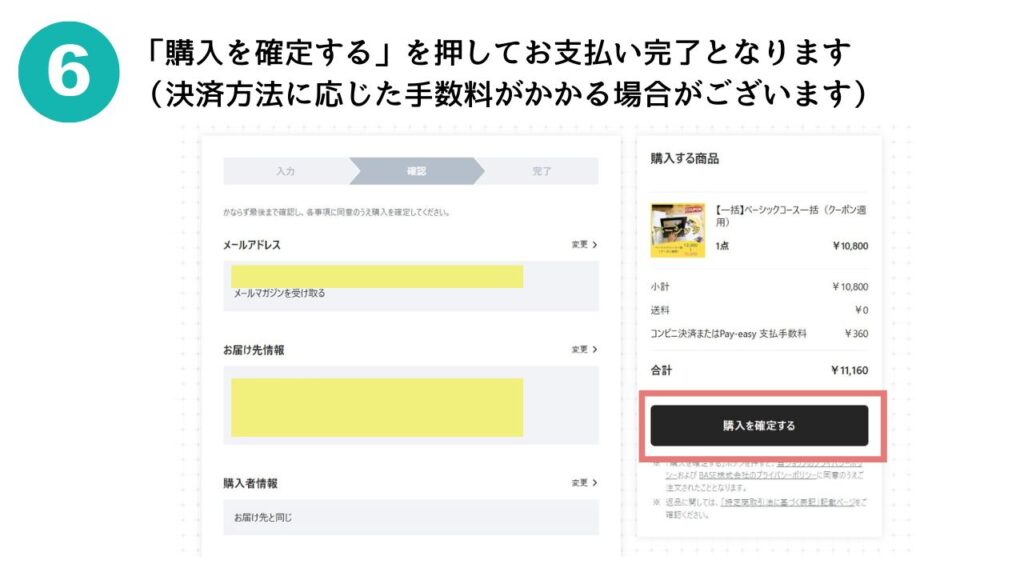Click the chevron arrow in 購入者情報 header
The height and width of the screenshot is (576, 1024).
(594, 483)
